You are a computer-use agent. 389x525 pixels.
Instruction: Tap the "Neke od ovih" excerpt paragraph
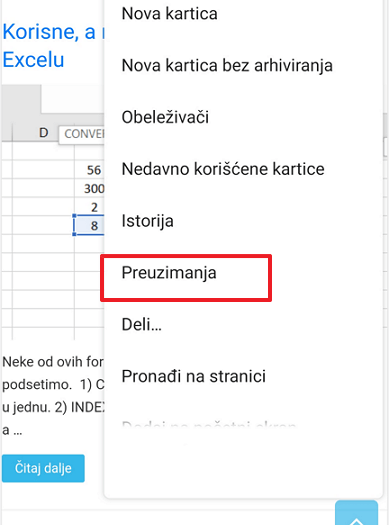pos(53,396)
